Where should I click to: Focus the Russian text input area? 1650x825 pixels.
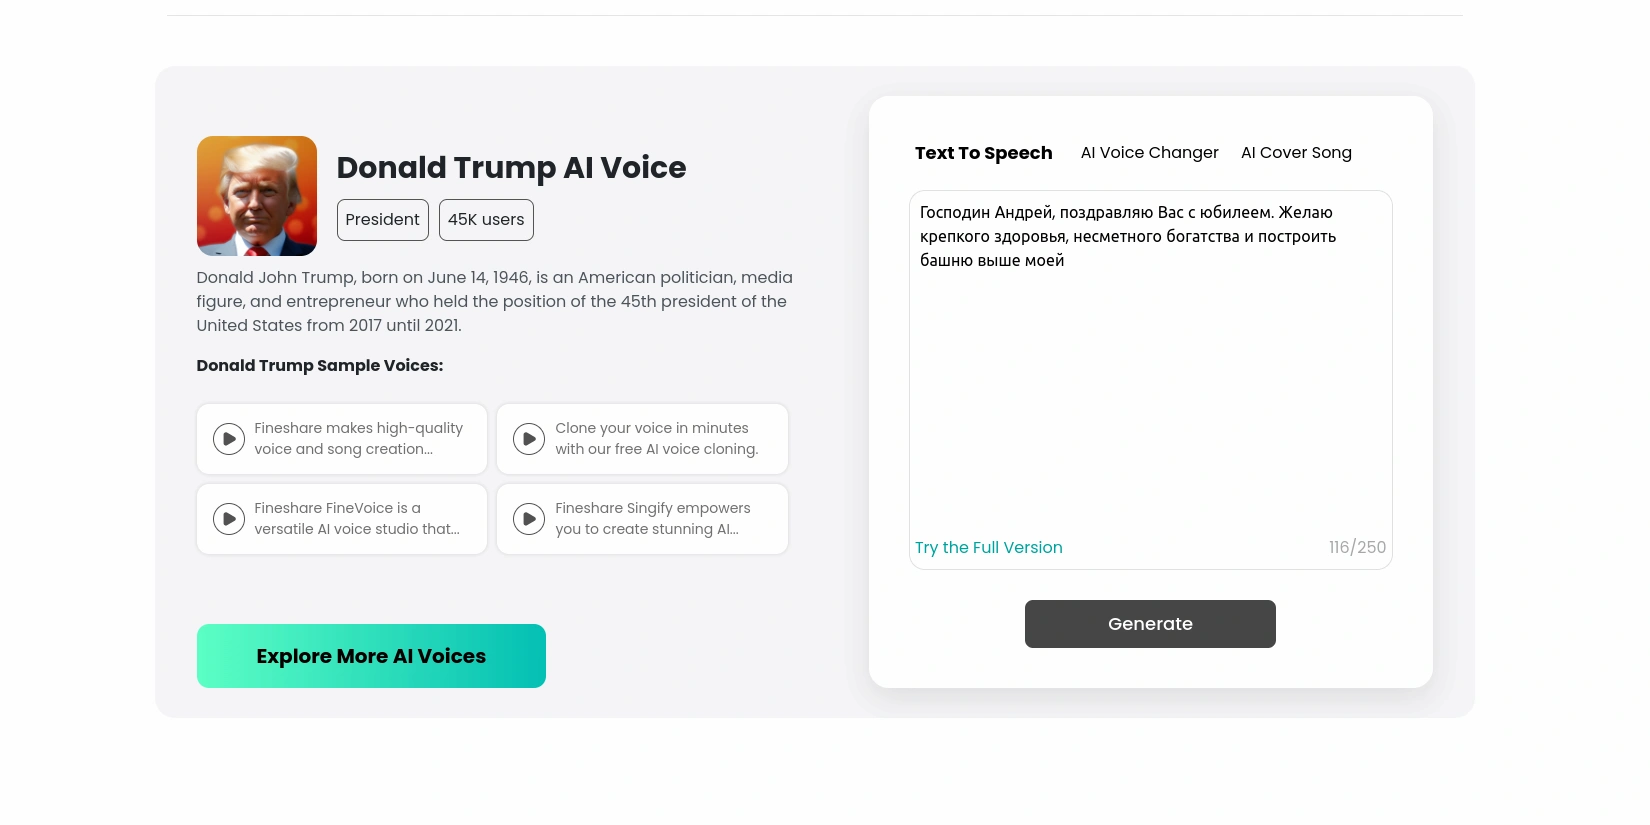(1150, 380)
